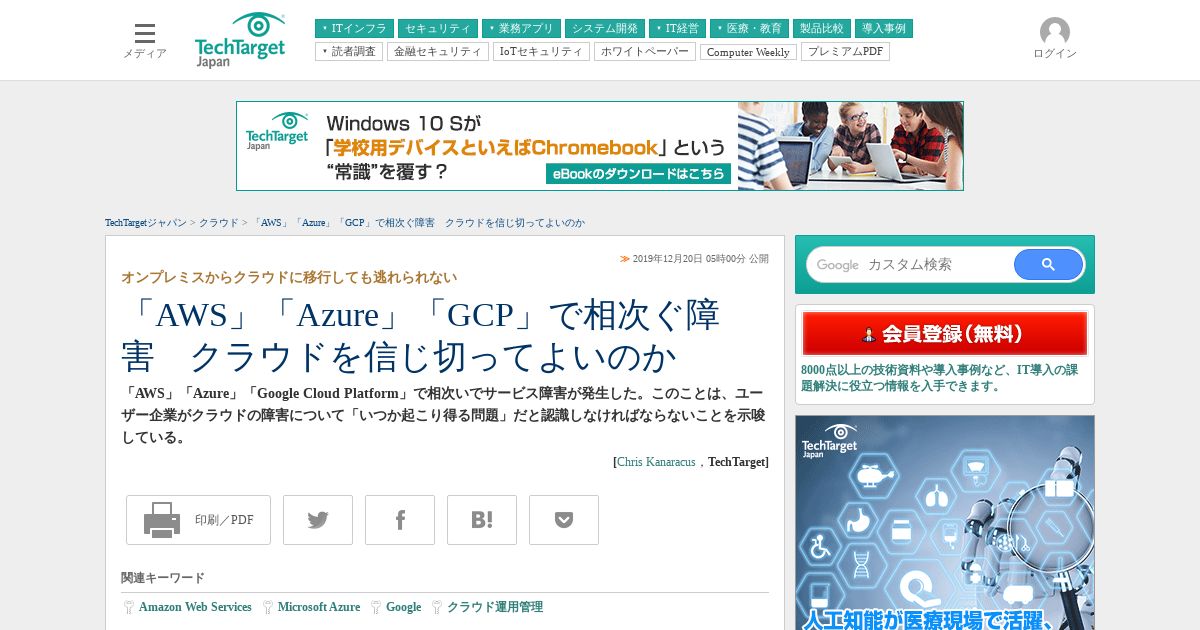1200x630 pixels.
Task: Click the TechTarget Japan logo
Action: (240, 40)
